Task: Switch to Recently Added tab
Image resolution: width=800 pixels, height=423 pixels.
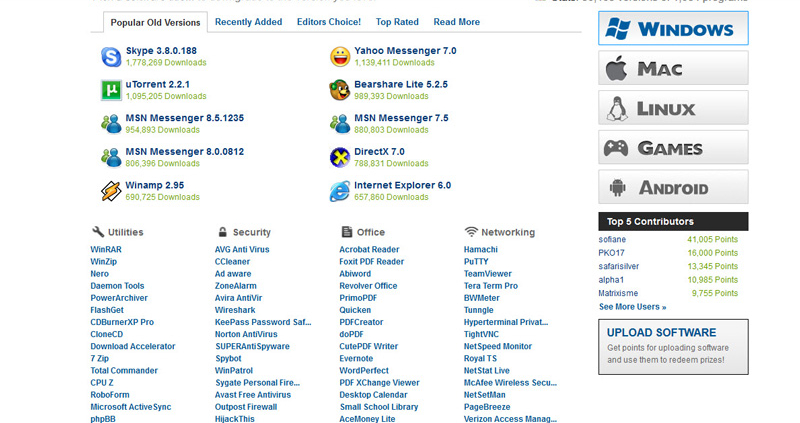Action: [x=248, y=22]
